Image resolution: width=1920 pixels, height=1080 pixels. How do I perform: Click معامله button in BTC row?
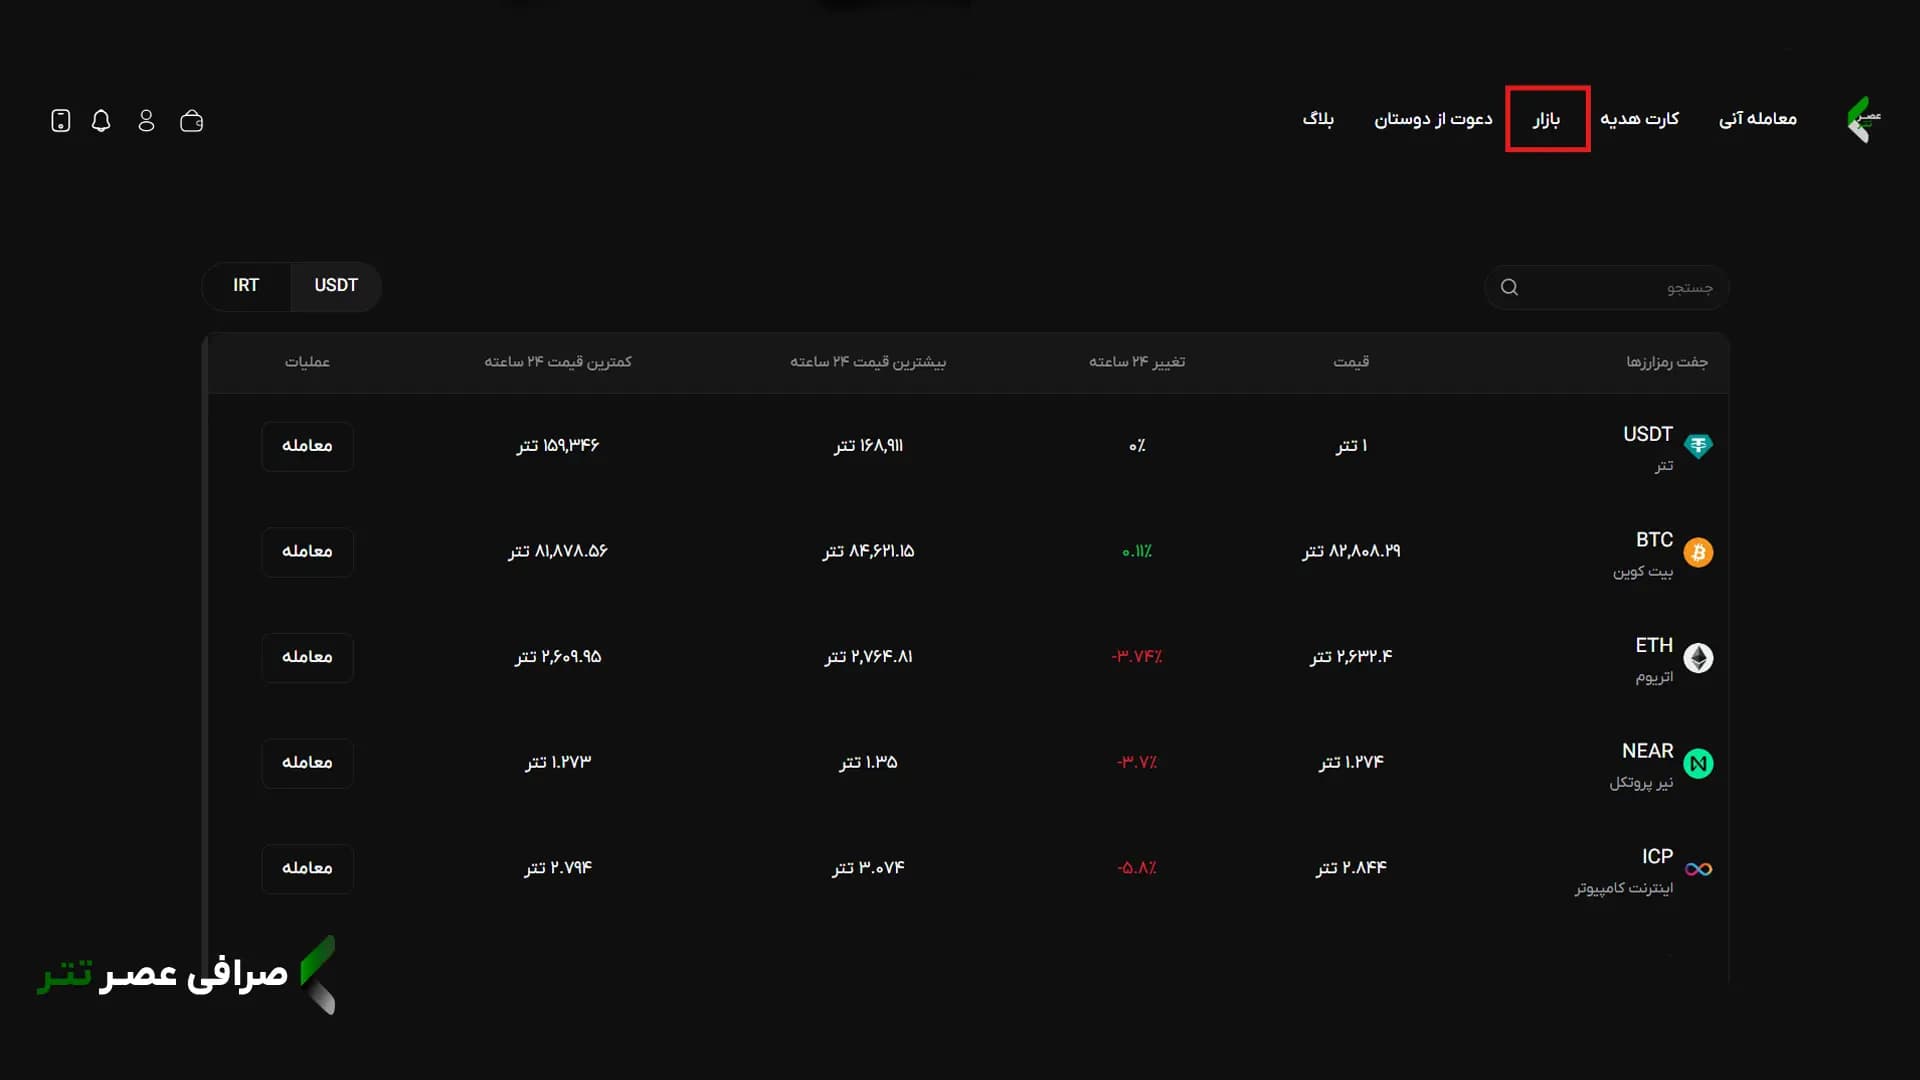(307, 552)
